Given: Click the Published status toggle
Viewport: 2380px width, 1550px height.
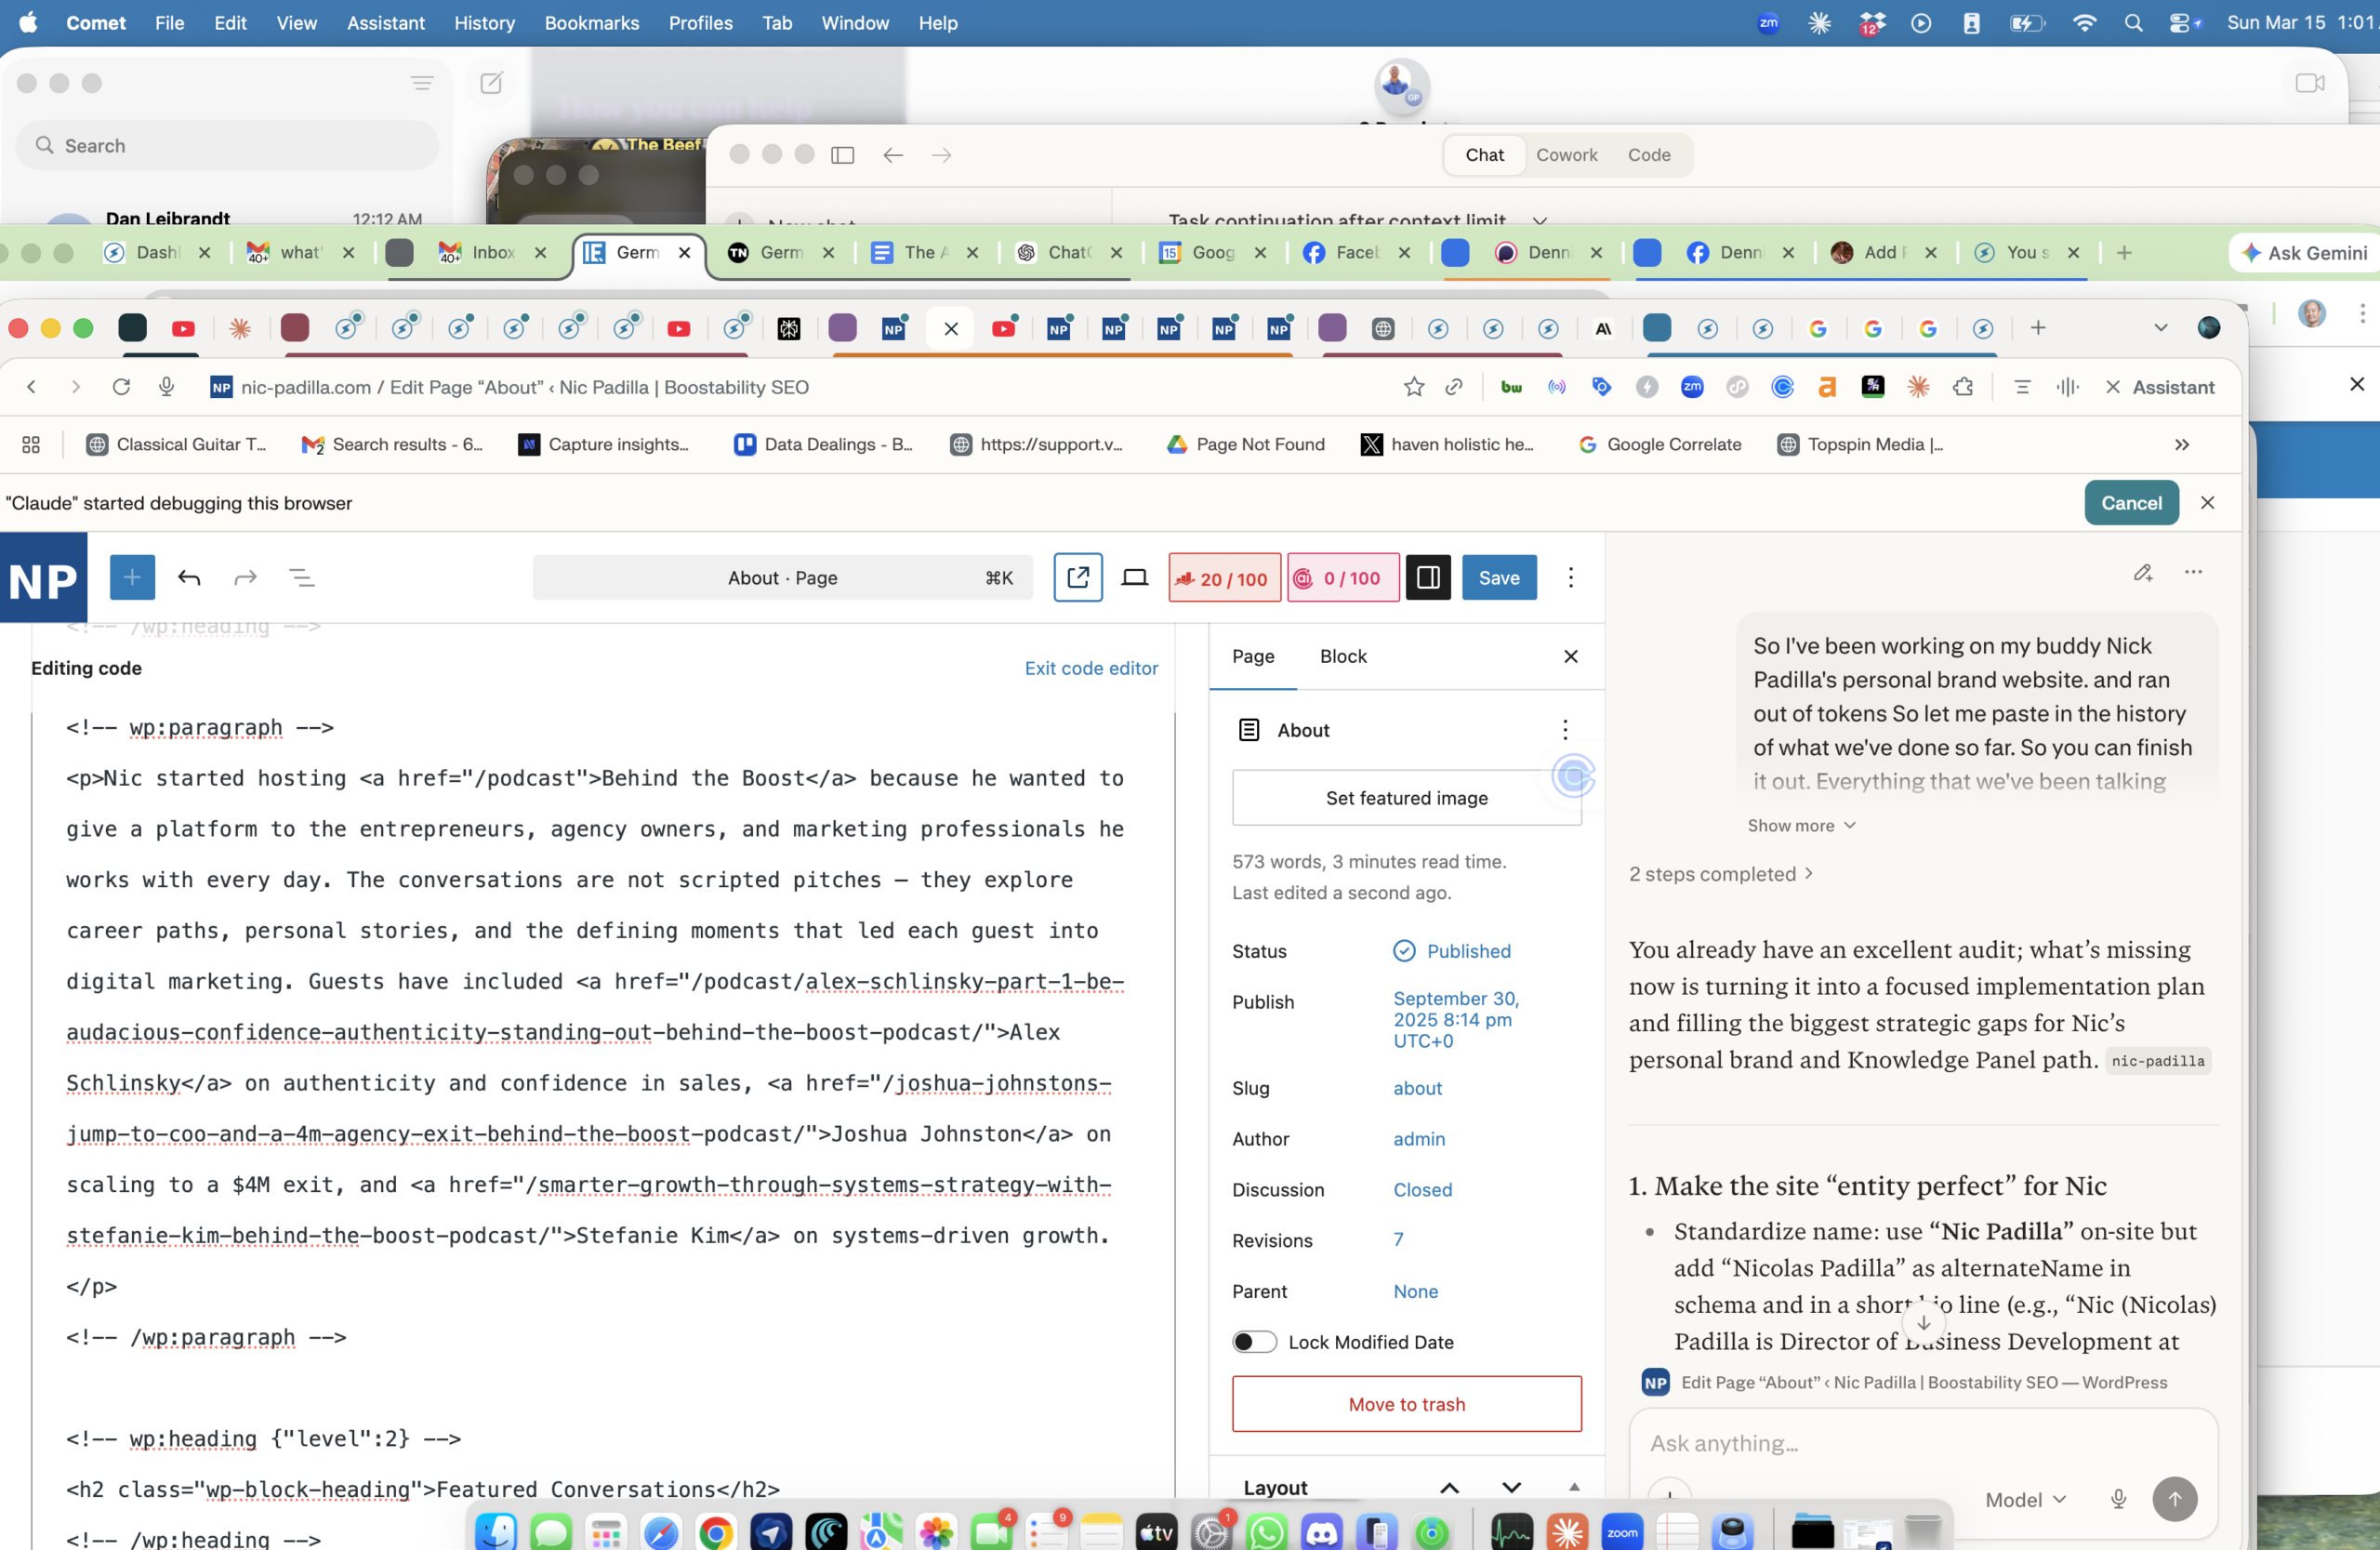Looking at the screenshot, I should click(1451, 950).
